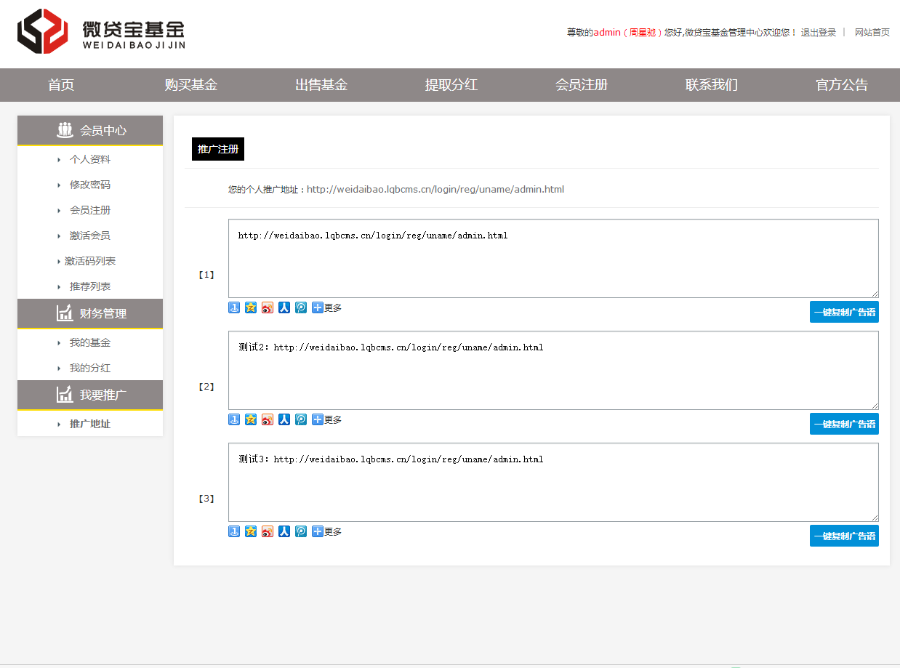The width and height of the screenshot is (900, 668).
Task: Open 激活码列表 in the sidebar
Action: pos(90,261)
